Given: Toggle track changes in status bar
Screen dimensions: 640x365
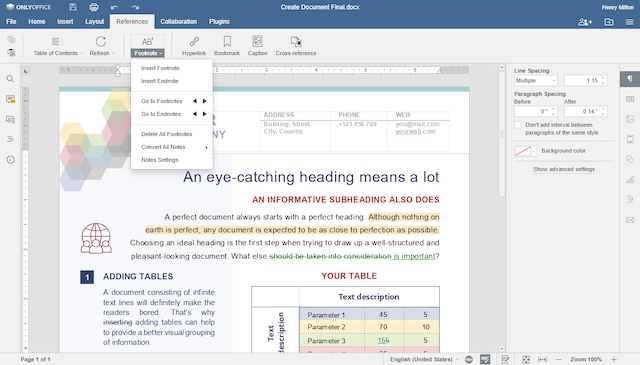Looking at the screenshot, I should (x=505, y=359).
